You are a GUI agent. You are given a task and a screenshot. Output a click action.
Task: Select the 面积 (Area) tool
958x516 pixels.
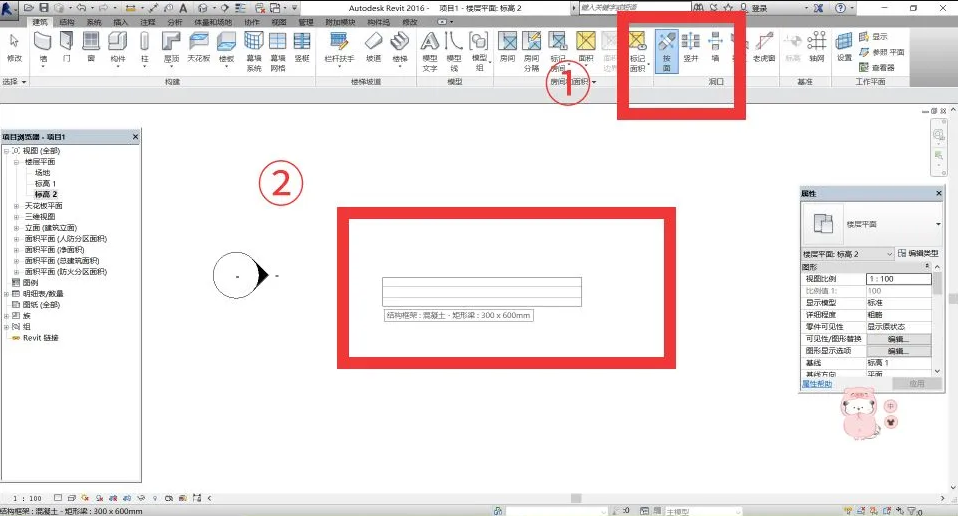click(585, 48)
